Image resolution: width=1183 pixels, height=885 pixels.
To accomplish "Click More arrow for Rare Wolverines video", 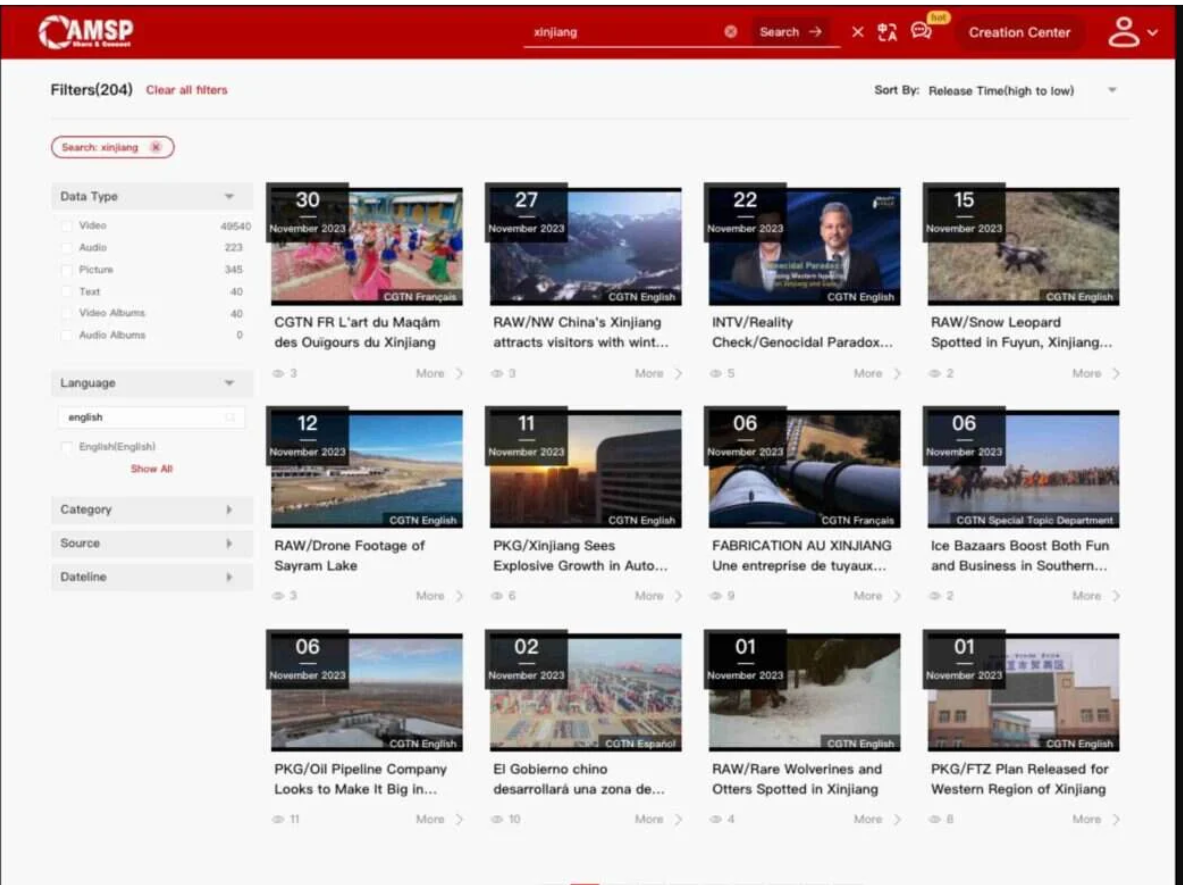I will 897,819.
